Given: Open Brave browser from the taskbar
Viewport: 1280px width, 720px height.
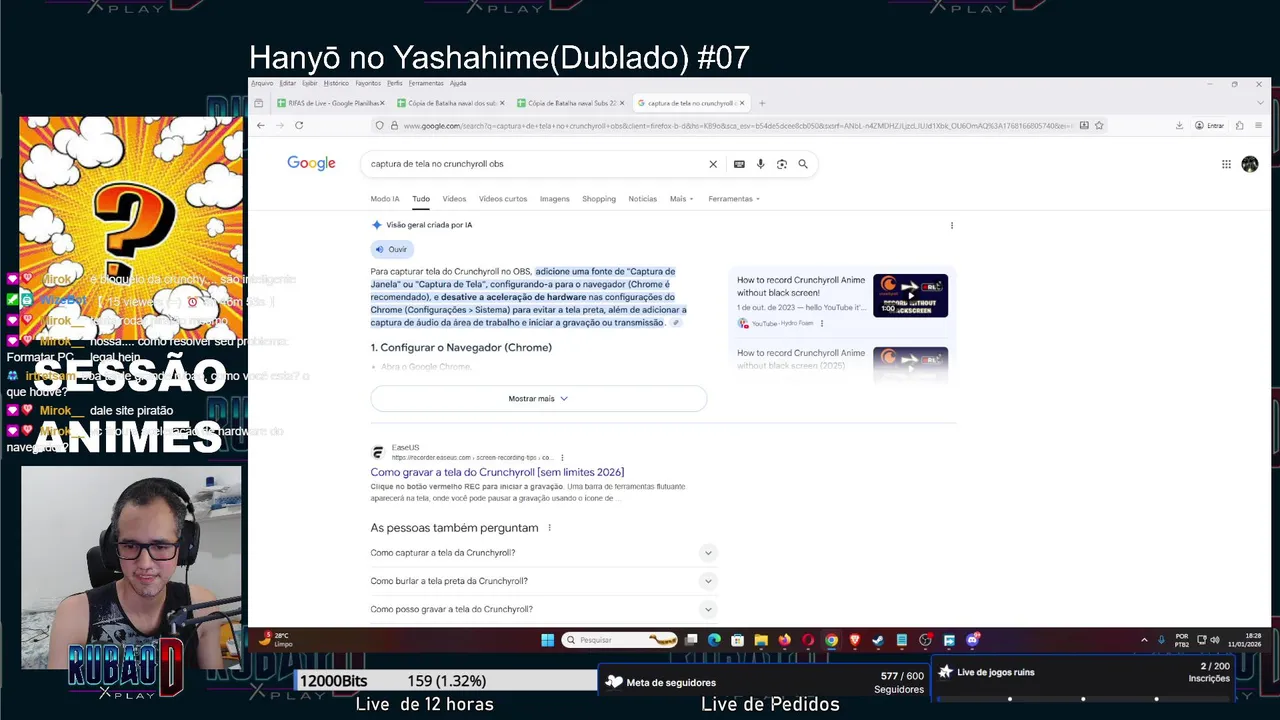Looking at the screenshot, I should [x=855, y=640].
